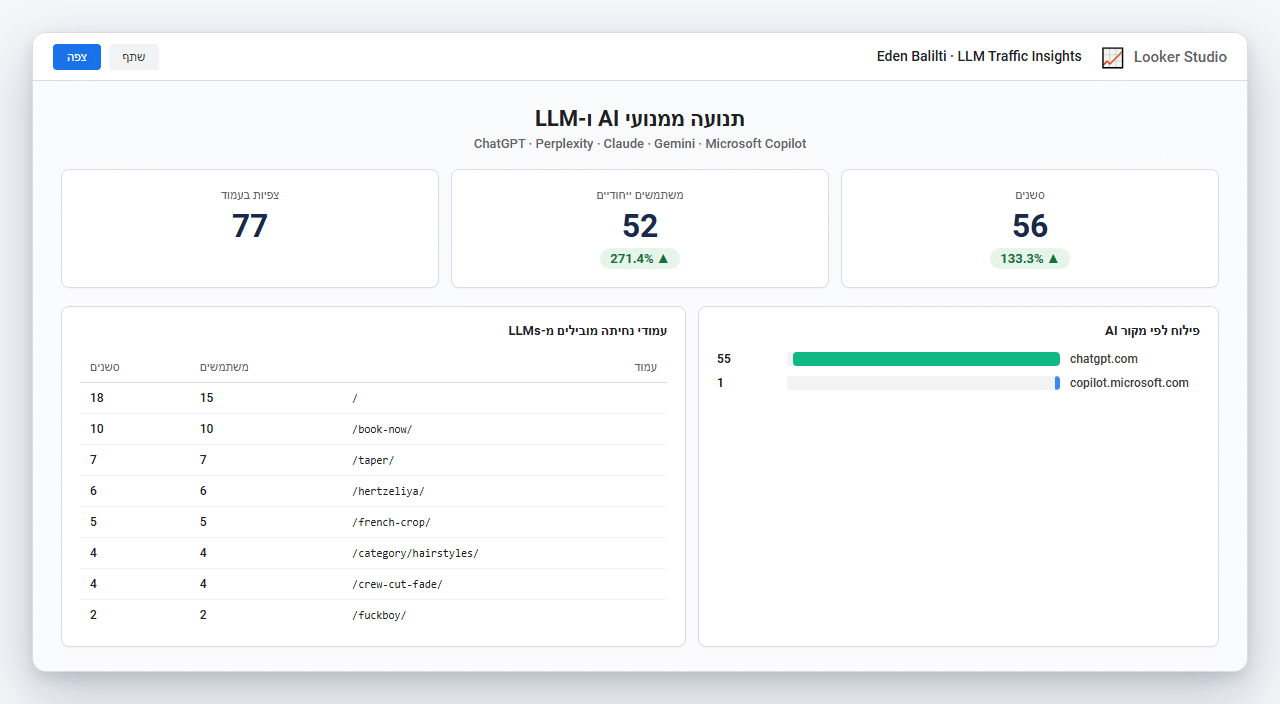Select the /book-now/ table row
This screenshot has height=704, width=1280.
coord(374,429)
